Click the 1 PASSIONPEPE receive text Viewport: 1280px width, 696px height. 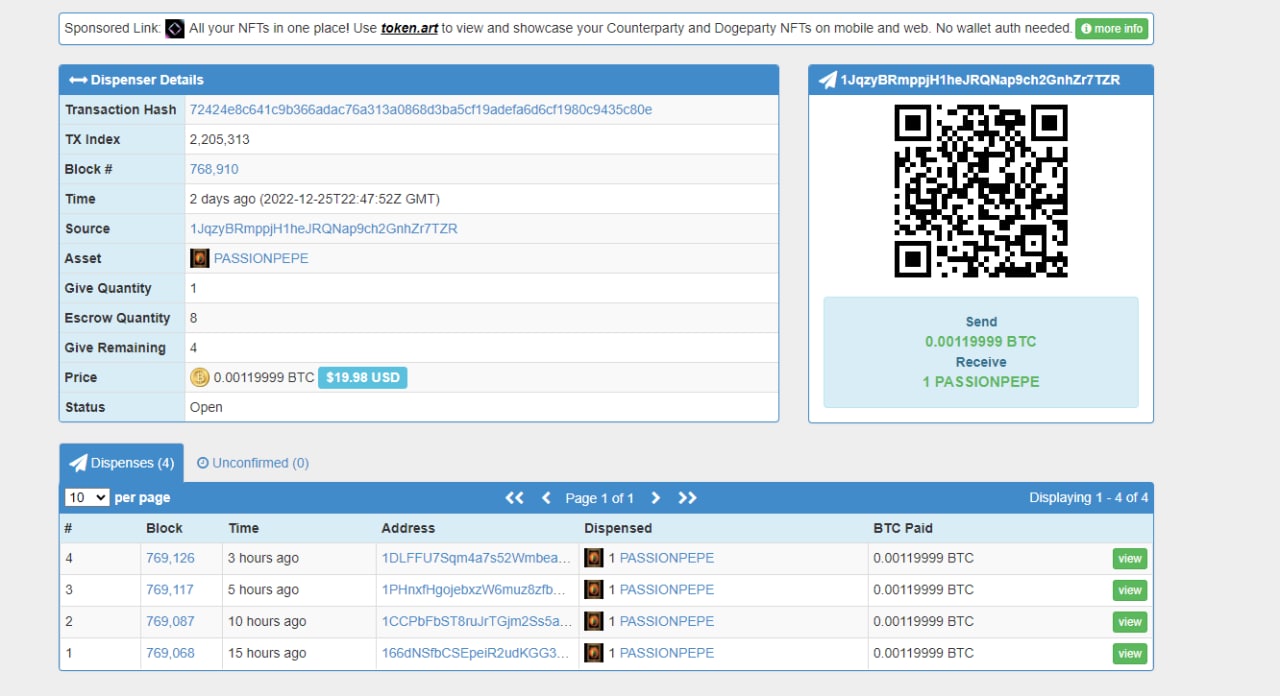[981, 382]
